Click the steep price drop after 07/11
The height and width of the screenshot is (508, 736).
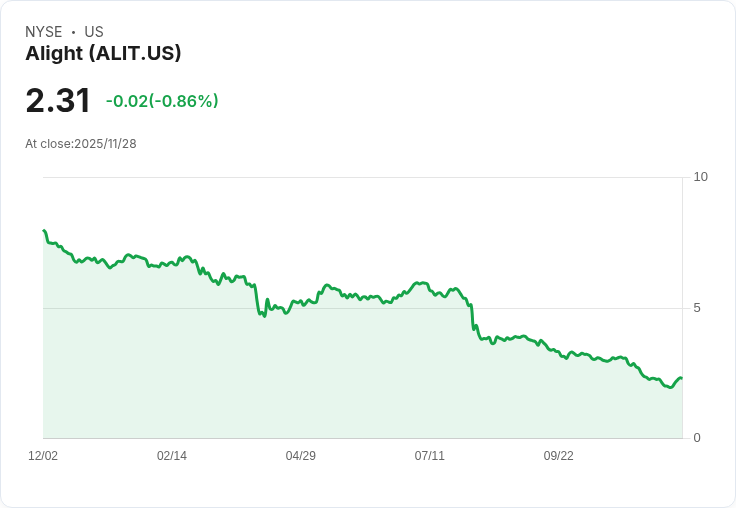[473, 316]
